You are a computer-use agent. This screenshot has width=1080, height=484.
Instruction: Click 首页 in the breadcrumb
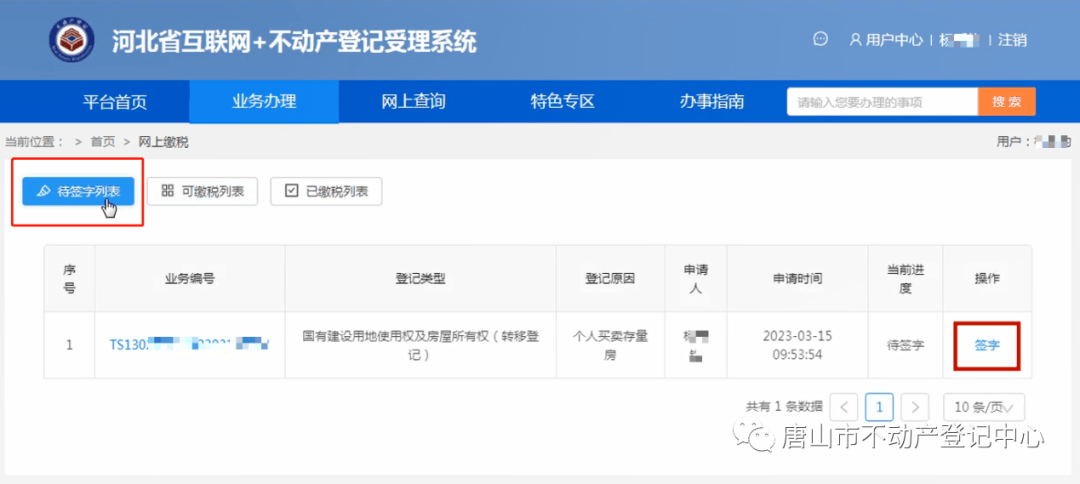[x=102, y=142]
